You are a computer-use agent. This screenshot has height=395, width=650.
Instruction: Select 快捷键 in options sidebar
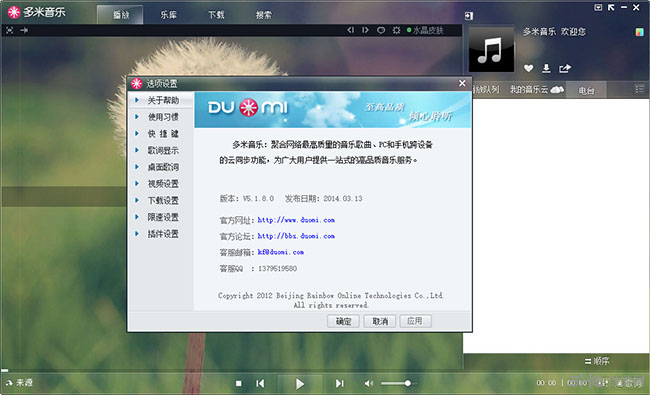pos(161,133)
